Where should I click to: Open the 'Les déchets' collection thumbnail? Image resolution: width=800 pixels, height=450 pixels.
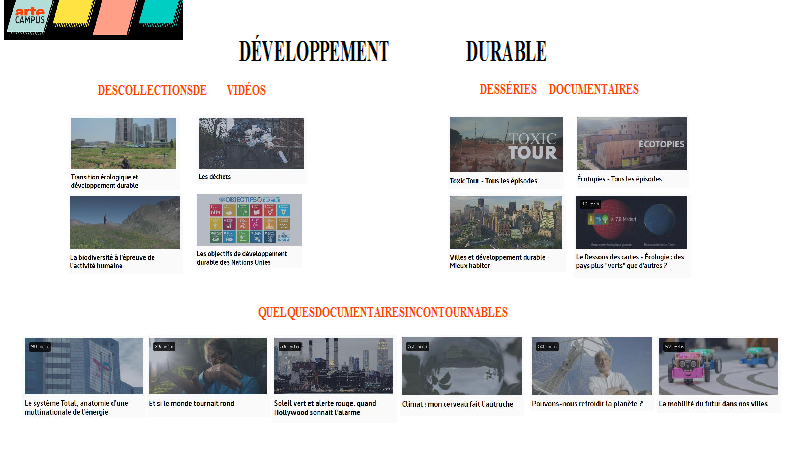click(251, 143)
